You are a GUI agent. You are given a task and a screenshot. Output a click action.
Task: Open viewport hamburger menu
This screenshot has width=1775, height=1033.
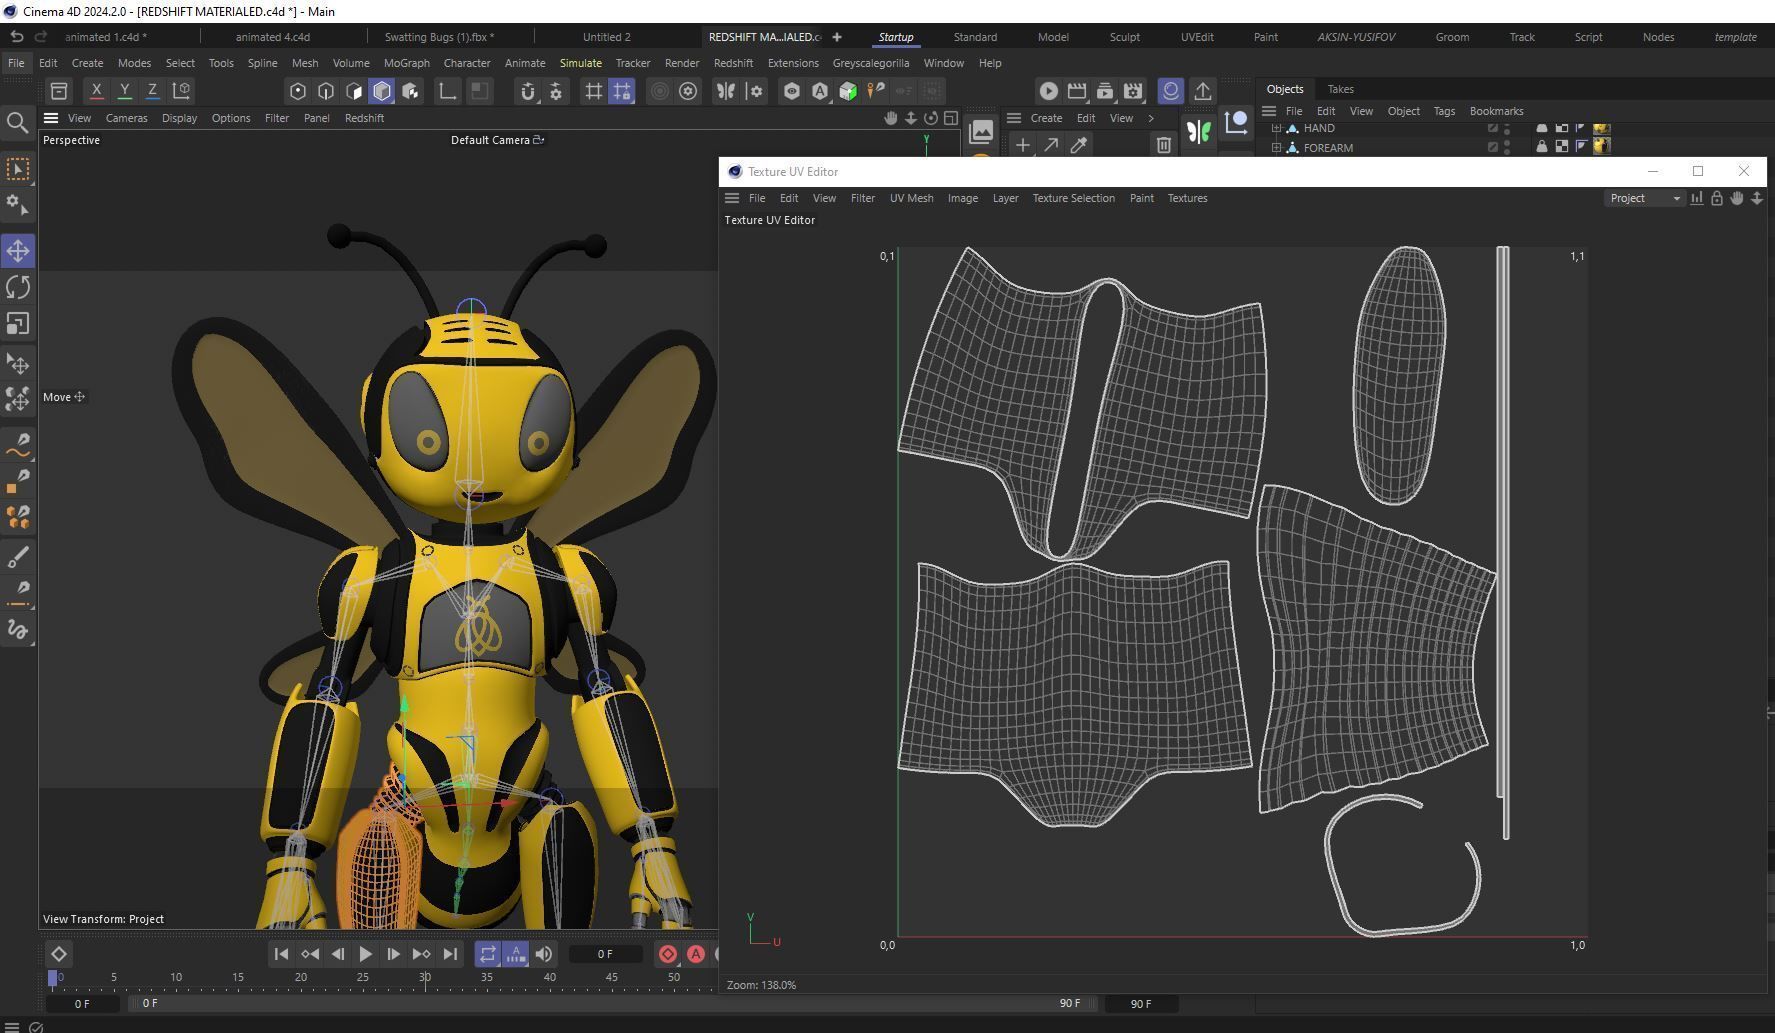pos(50,118)
